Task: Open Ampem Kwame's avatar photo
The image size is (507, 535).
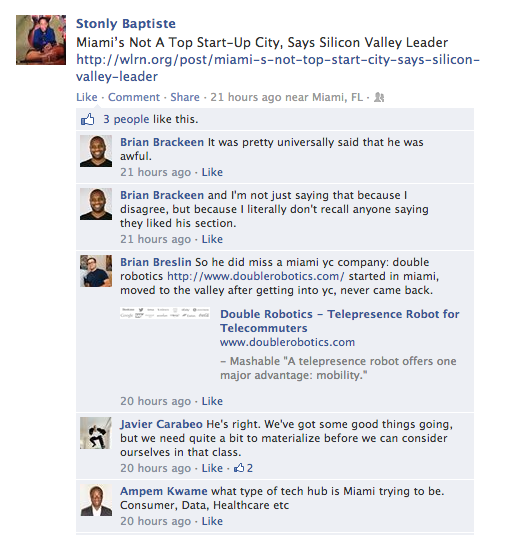Action: pyautogui.click(x=96, y=500)
